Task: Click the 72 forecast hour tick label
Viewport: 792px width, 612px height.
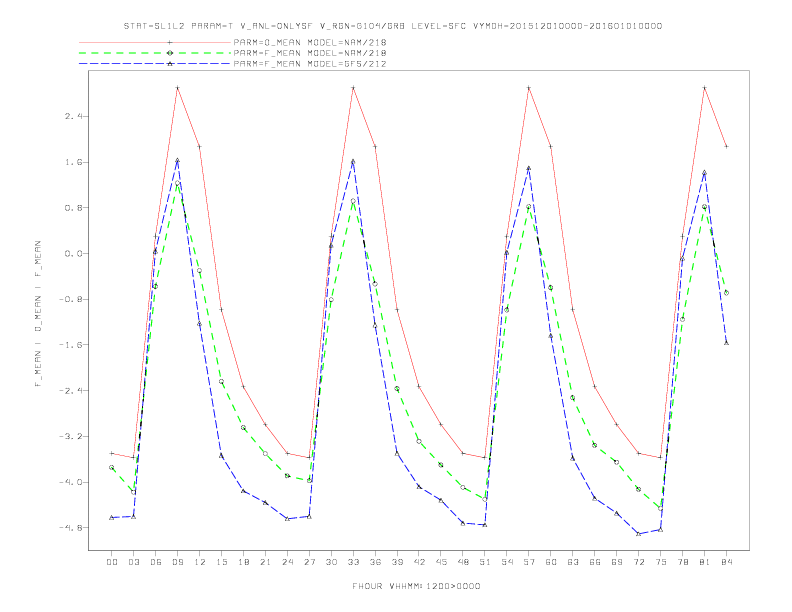Action: click(639, 562)
